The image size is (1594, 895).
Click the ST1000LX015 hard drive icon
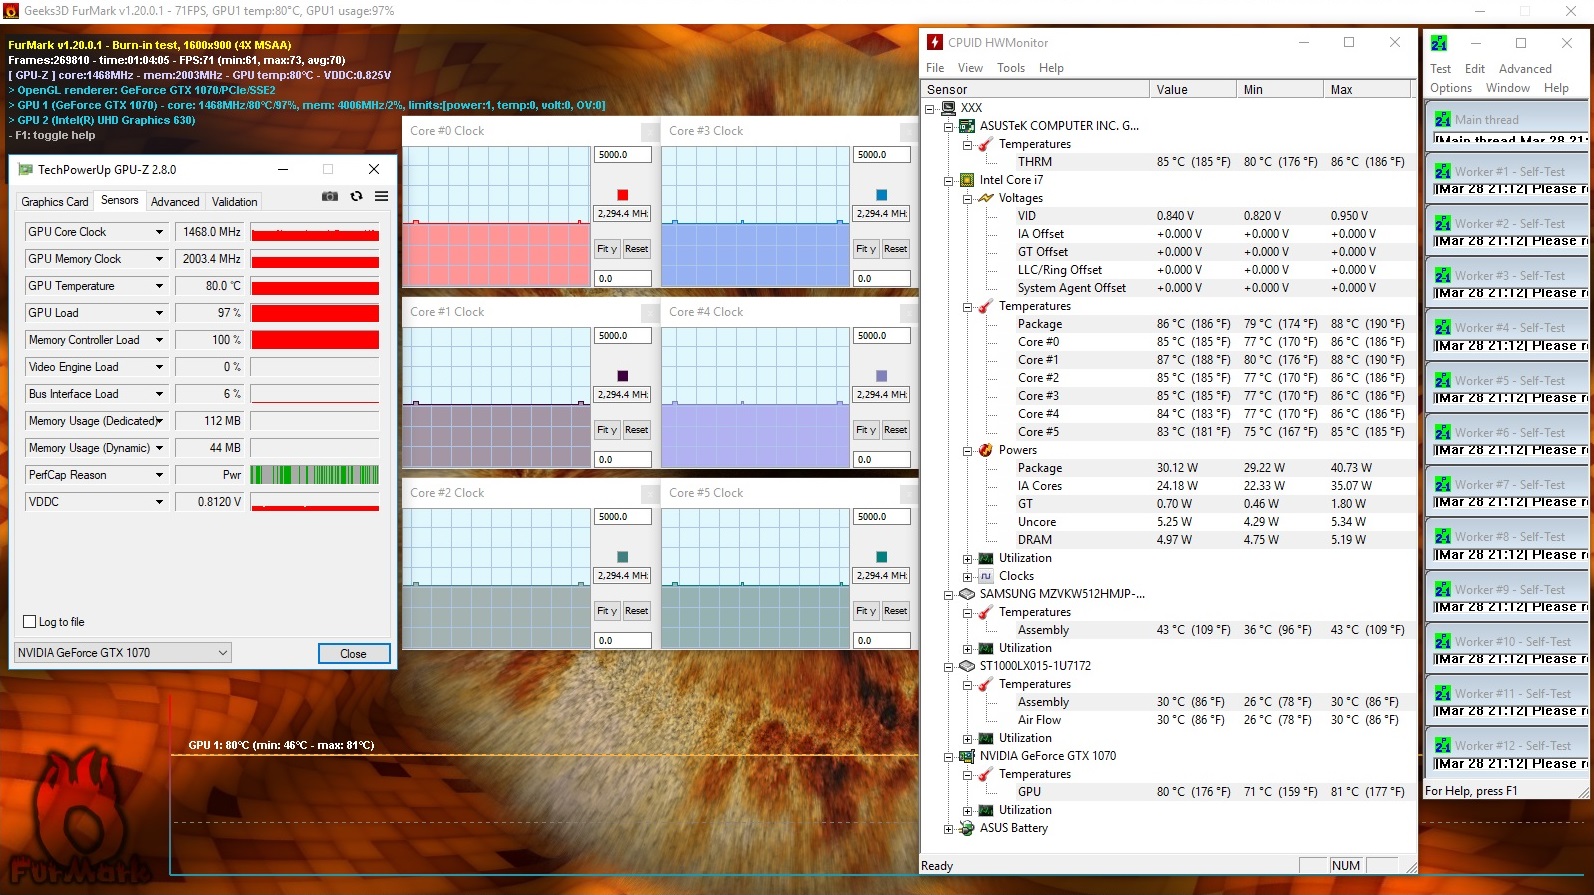(x=967, y=666)
